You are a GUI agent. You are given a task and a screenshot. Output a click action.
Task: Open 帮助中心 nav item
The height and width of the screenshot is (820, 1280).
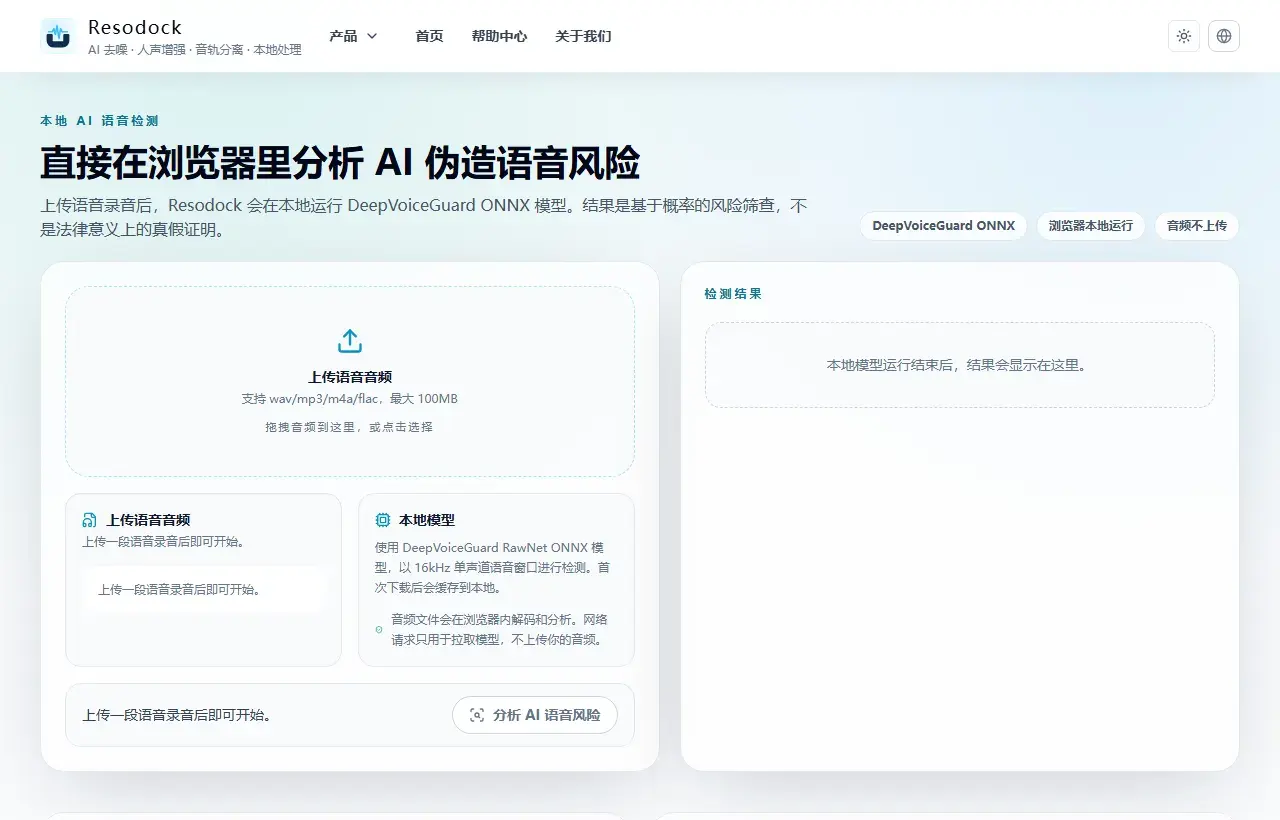point(499,36)
